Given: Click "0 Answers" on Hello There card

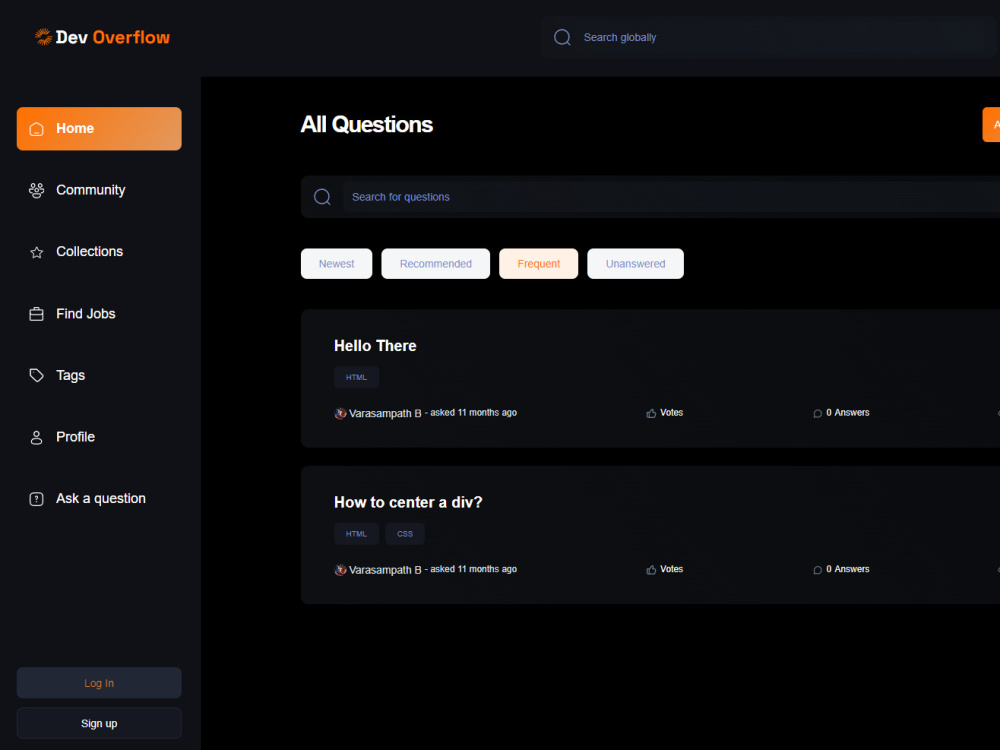Looking at the screenshot, I should point(848,413).
